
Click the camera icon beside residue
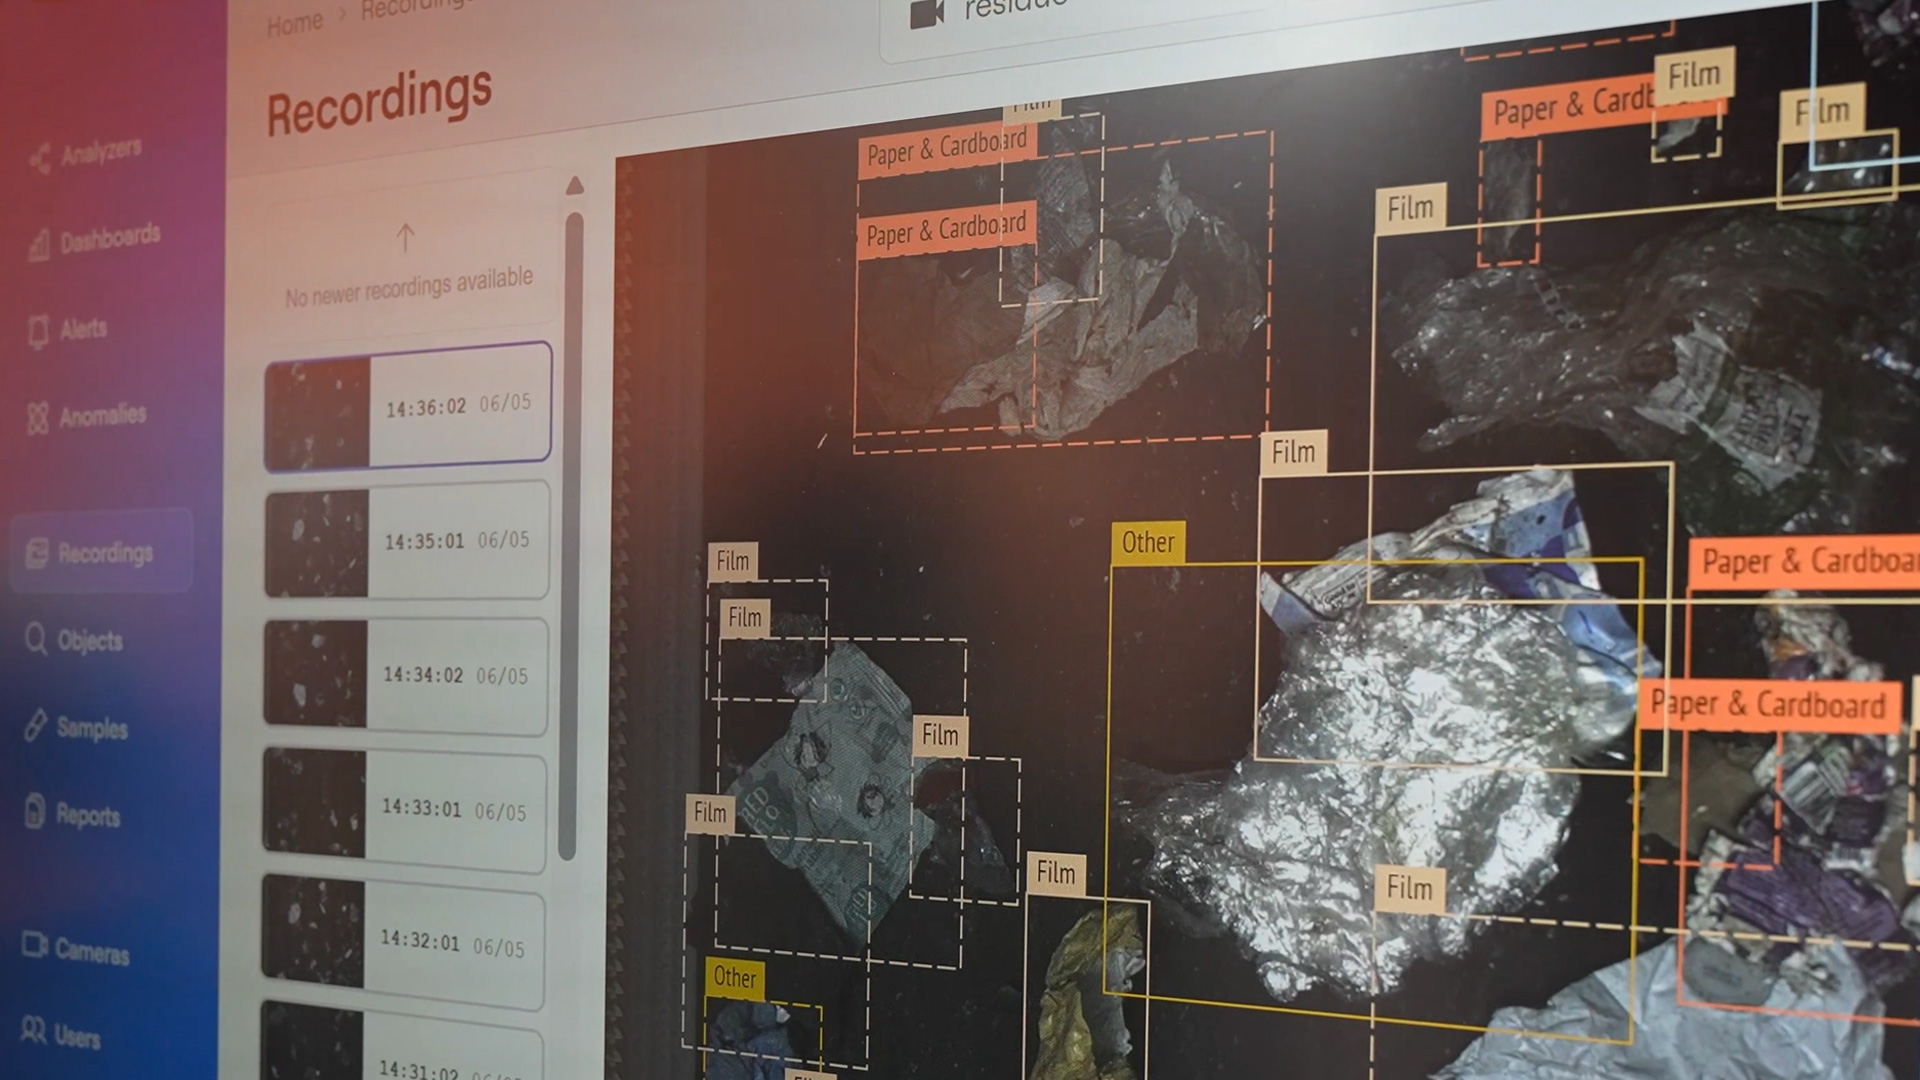[x=926, y=14]
